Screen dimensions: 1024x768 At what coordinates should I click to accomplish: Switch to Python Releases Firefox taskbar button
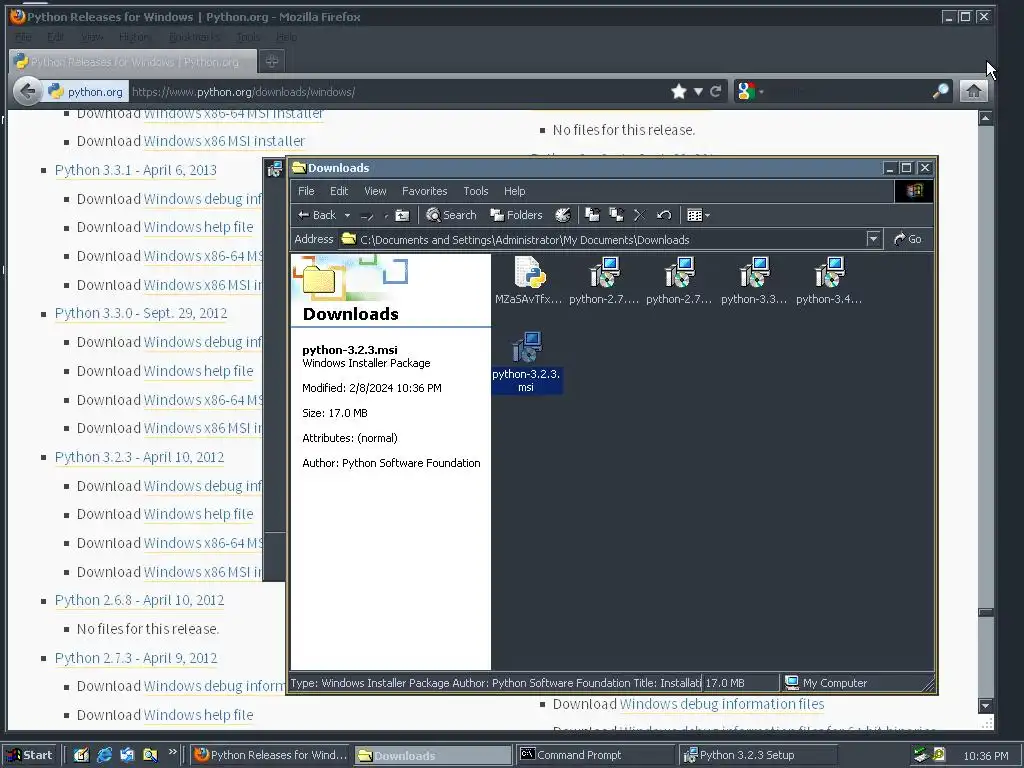[270, 755]
